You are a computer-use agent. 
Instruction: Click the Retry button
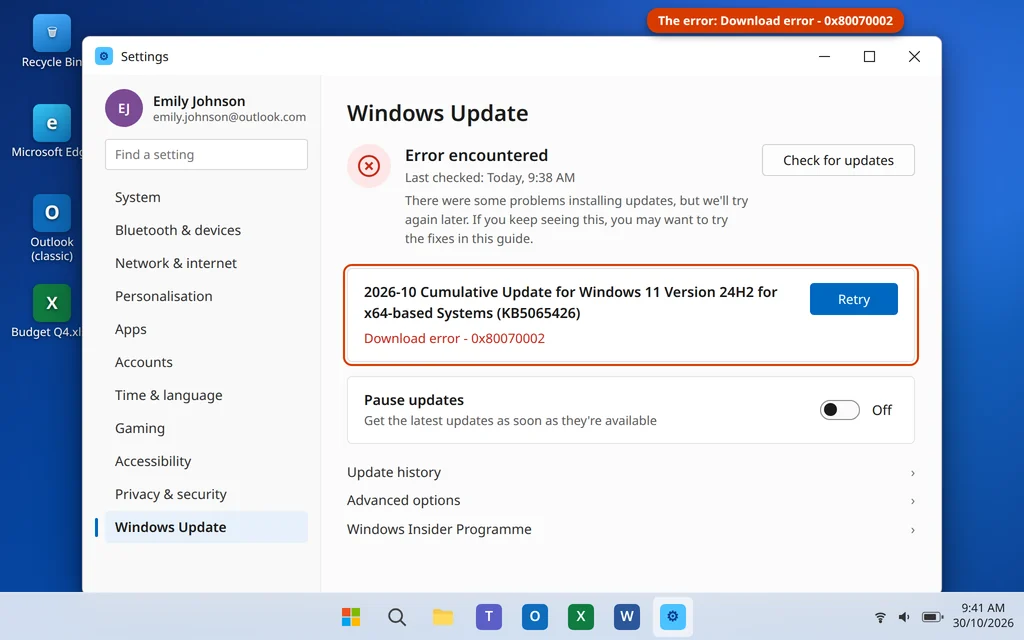[854, 299]
